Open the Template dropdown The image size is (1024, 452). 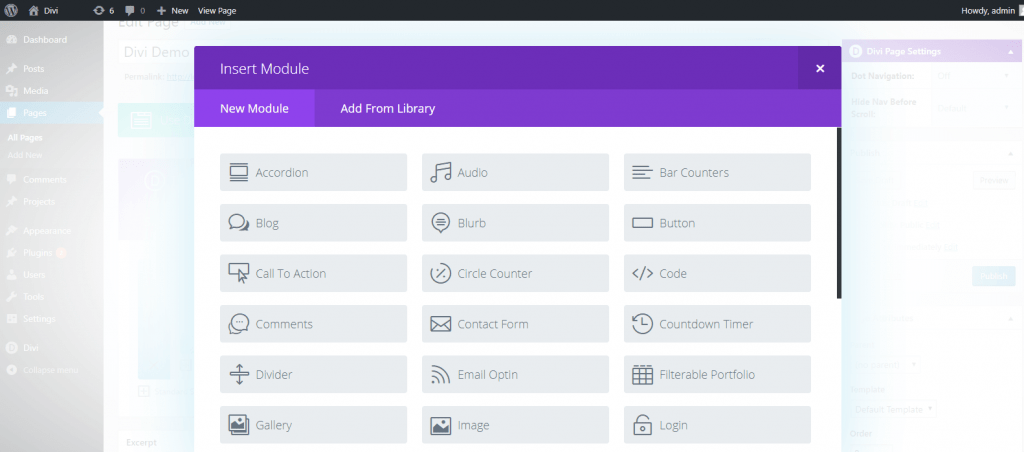(x=894, y=410)
